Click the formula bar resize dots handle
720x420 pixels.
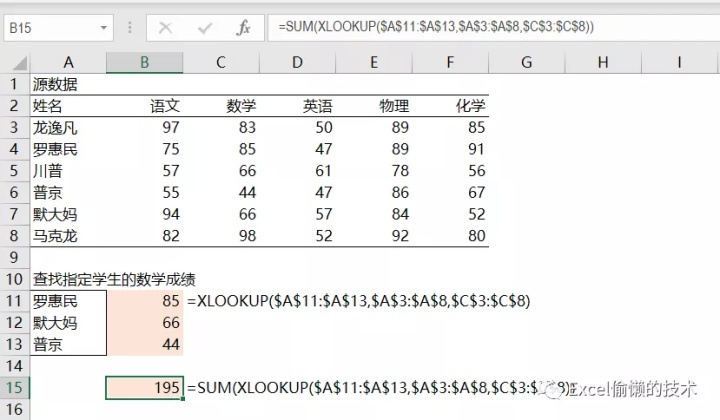click(130, 28)
